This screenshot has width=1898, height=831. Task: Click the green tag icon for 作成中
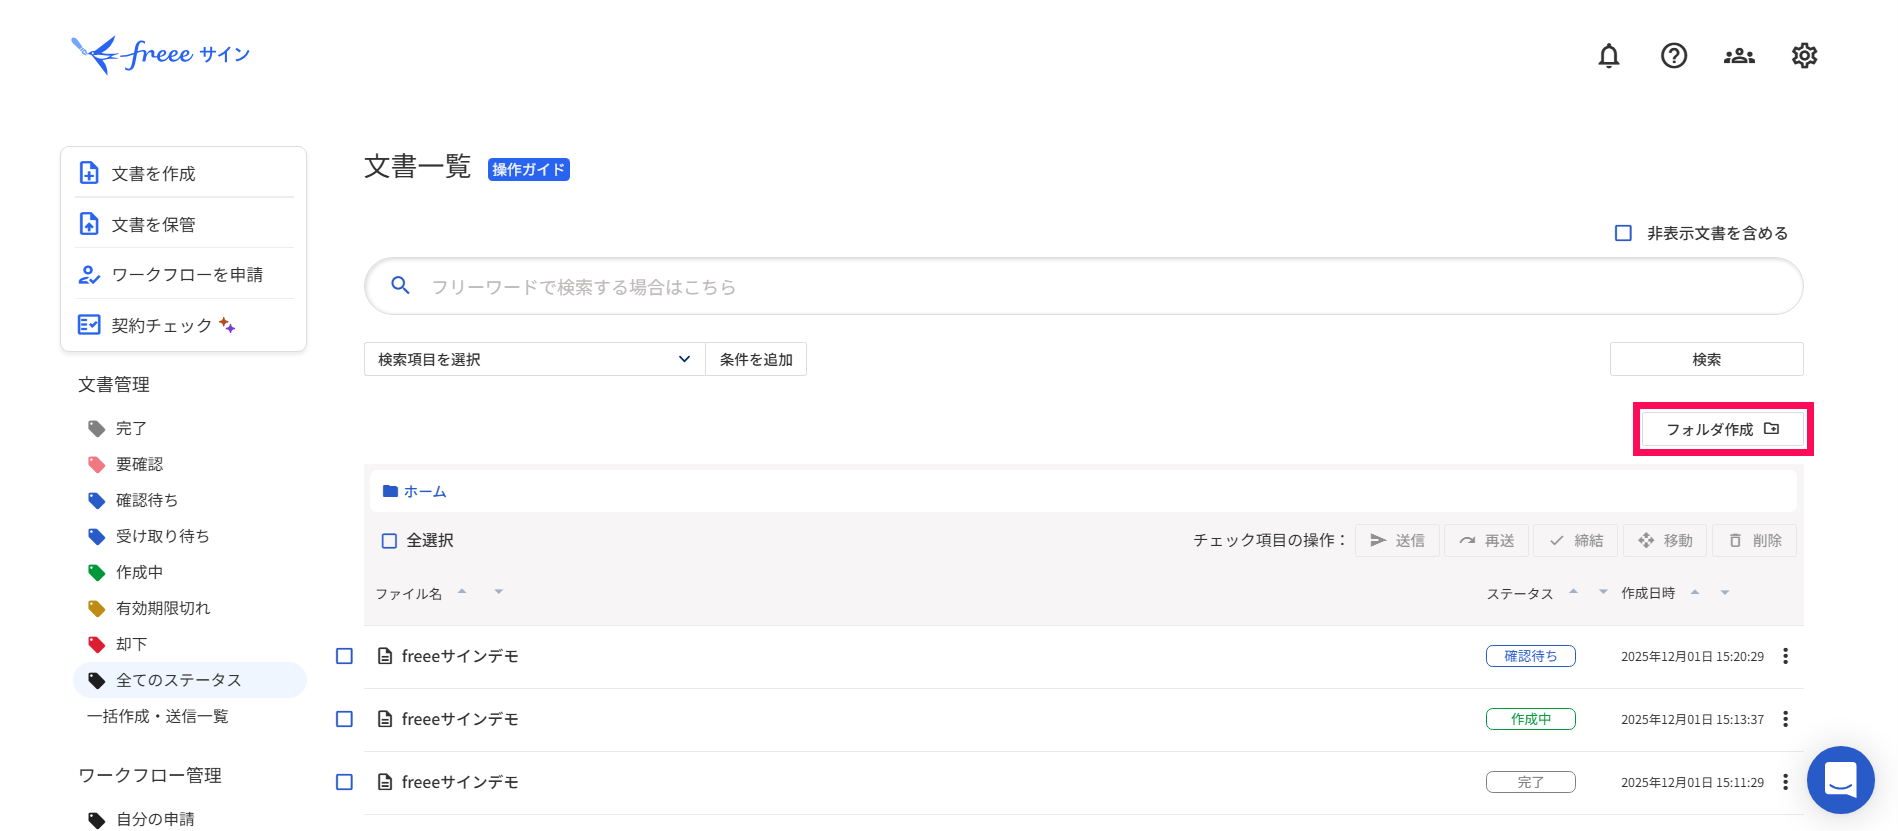click(x=97, y=572)
